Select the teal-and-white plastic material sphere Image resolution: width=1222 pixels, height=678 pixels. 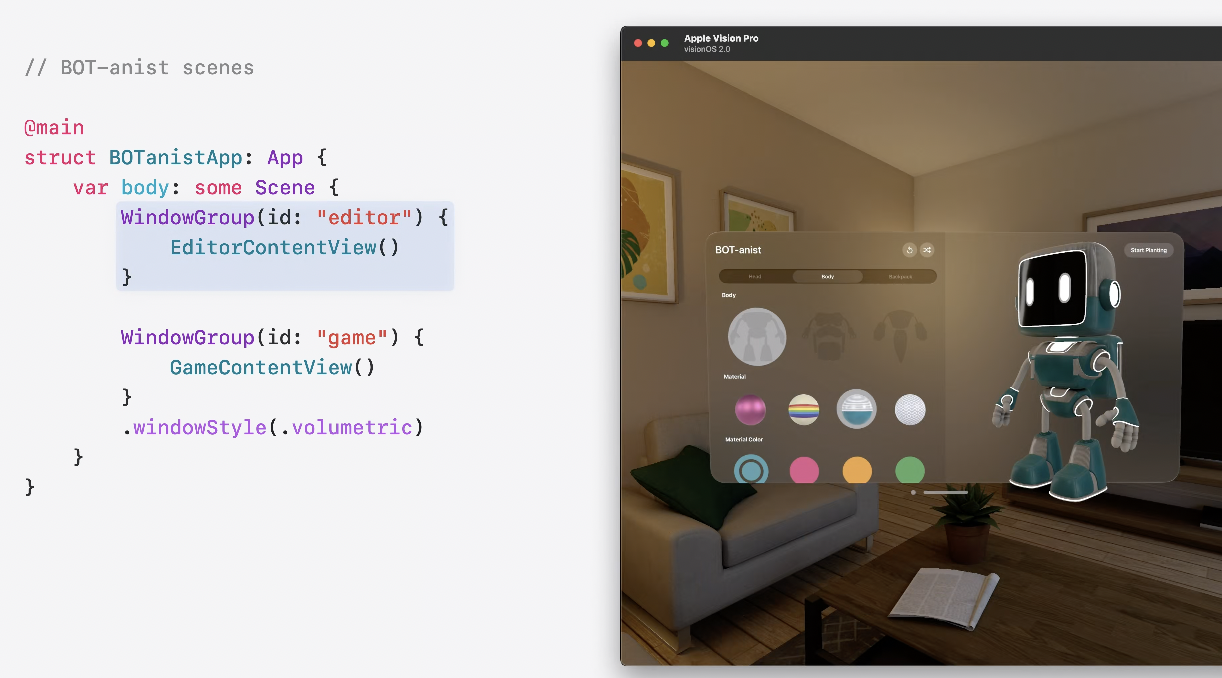click(857, 409)
